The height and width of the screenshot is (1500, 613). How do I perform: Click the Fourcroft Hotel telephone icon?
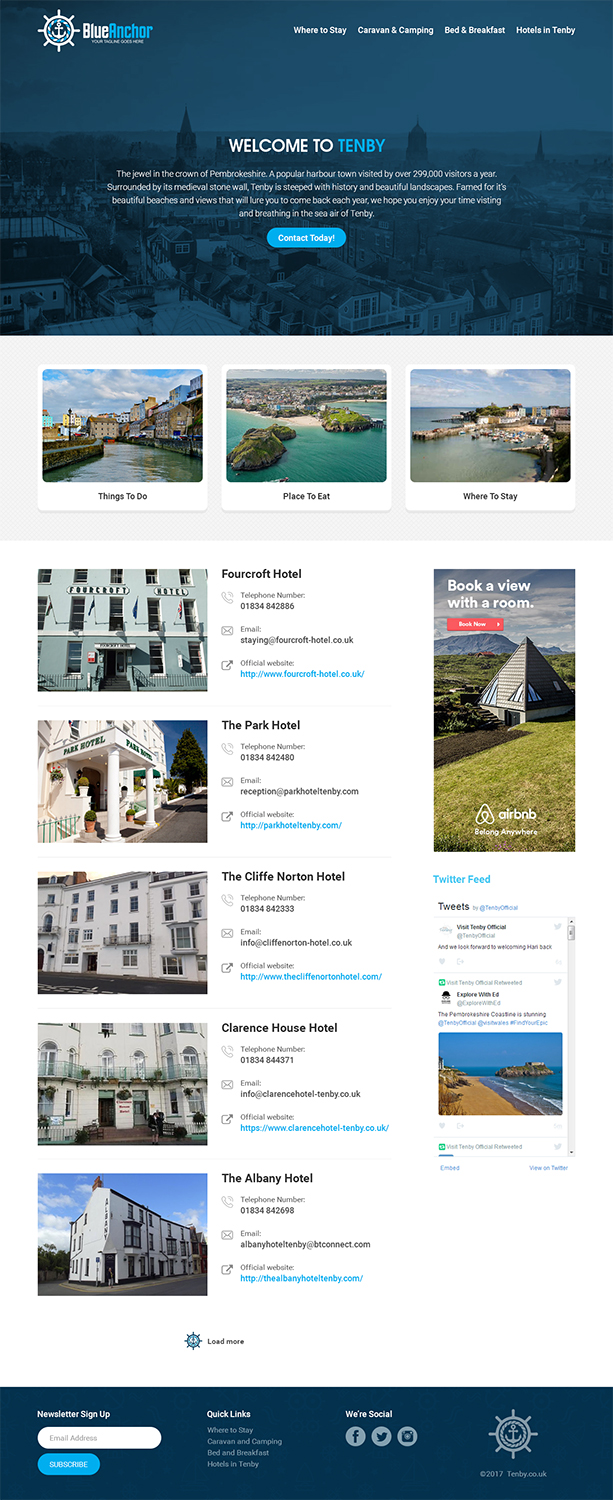coord(227,597)
